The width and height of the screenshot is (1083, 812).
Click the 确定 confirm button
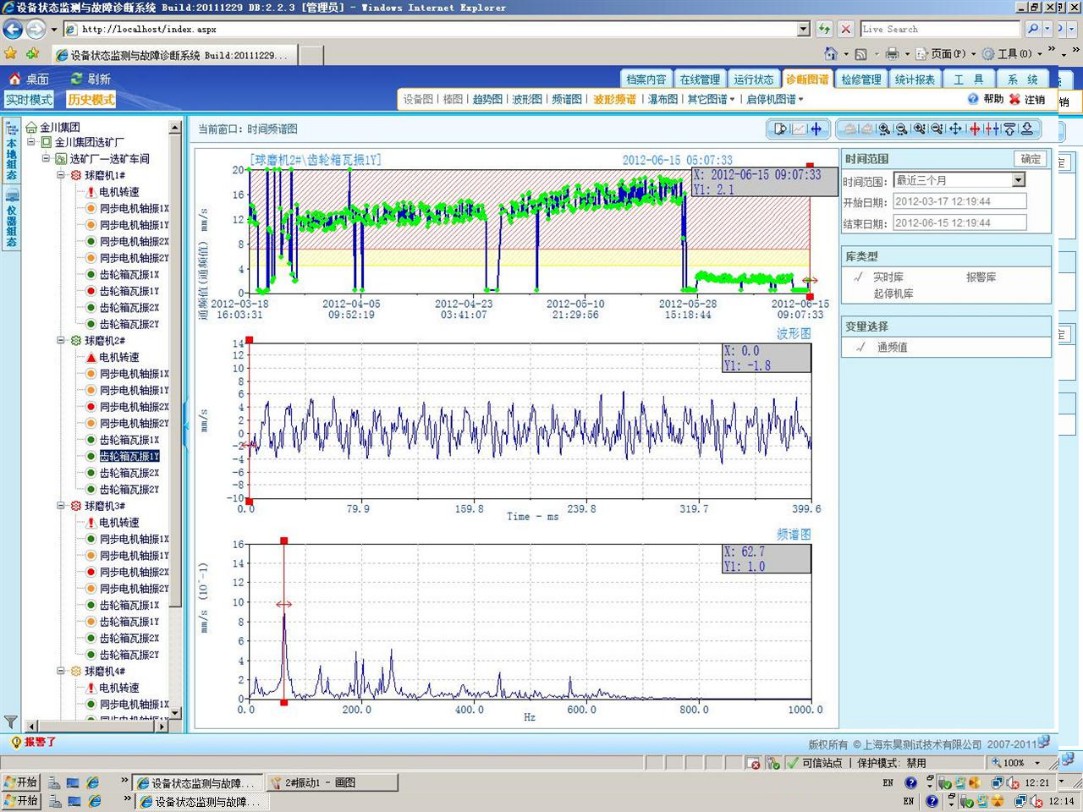pyautogui.click(x=1030, y=159)
